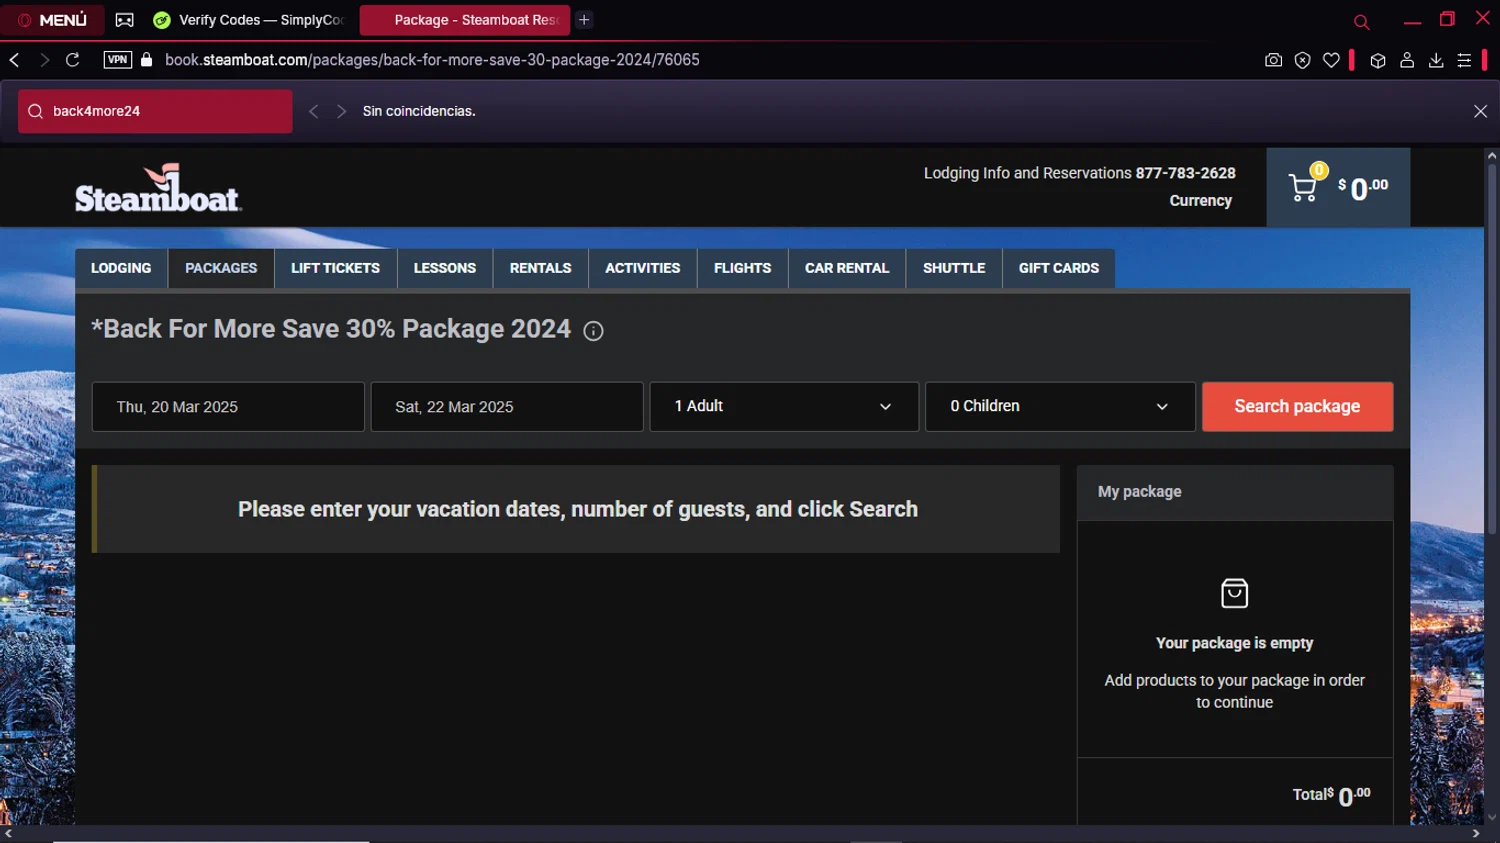The width and height of the screenshot is (1500, 843).
Task: Pick the check-in date Thu, 20 Mar 2025
Action: tap(228, 407)
